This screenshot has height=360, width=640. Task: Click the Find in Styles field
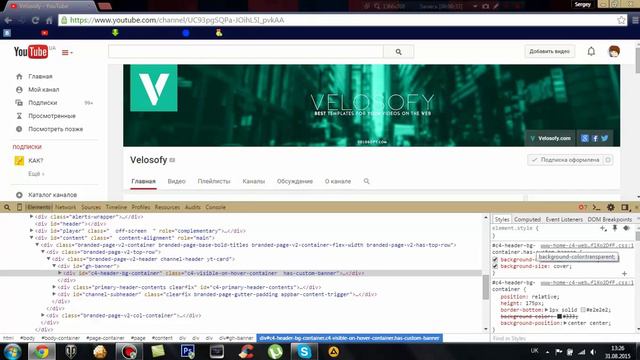pyautogui.click(x=563, y=338)
